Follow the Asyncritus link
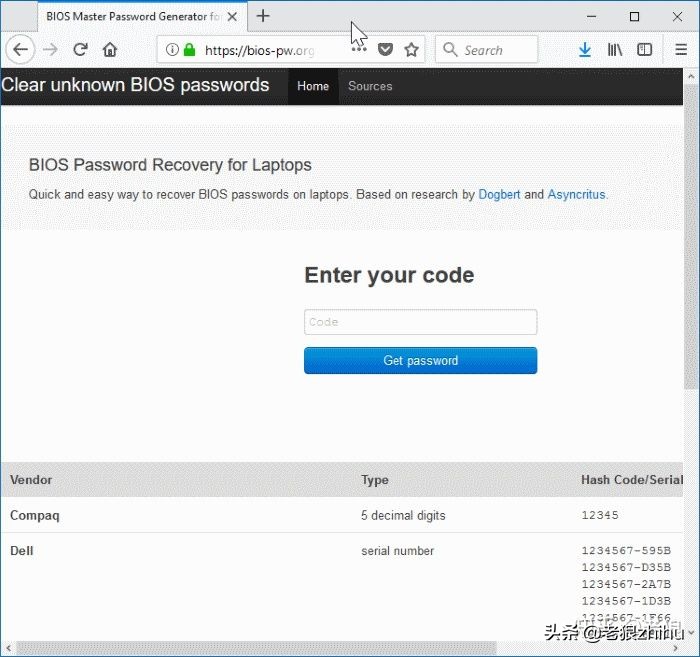Image resolution: width=700 pixels, height=657 pixels. (576, 195)
